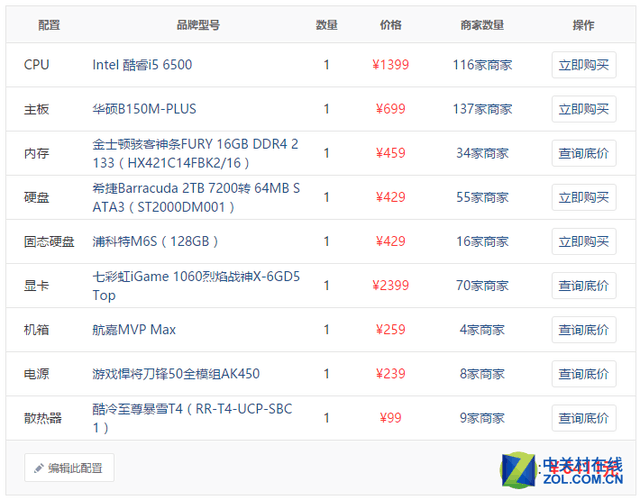Click pencil icon in 编辑此配置 button

(x=39, y=468)
